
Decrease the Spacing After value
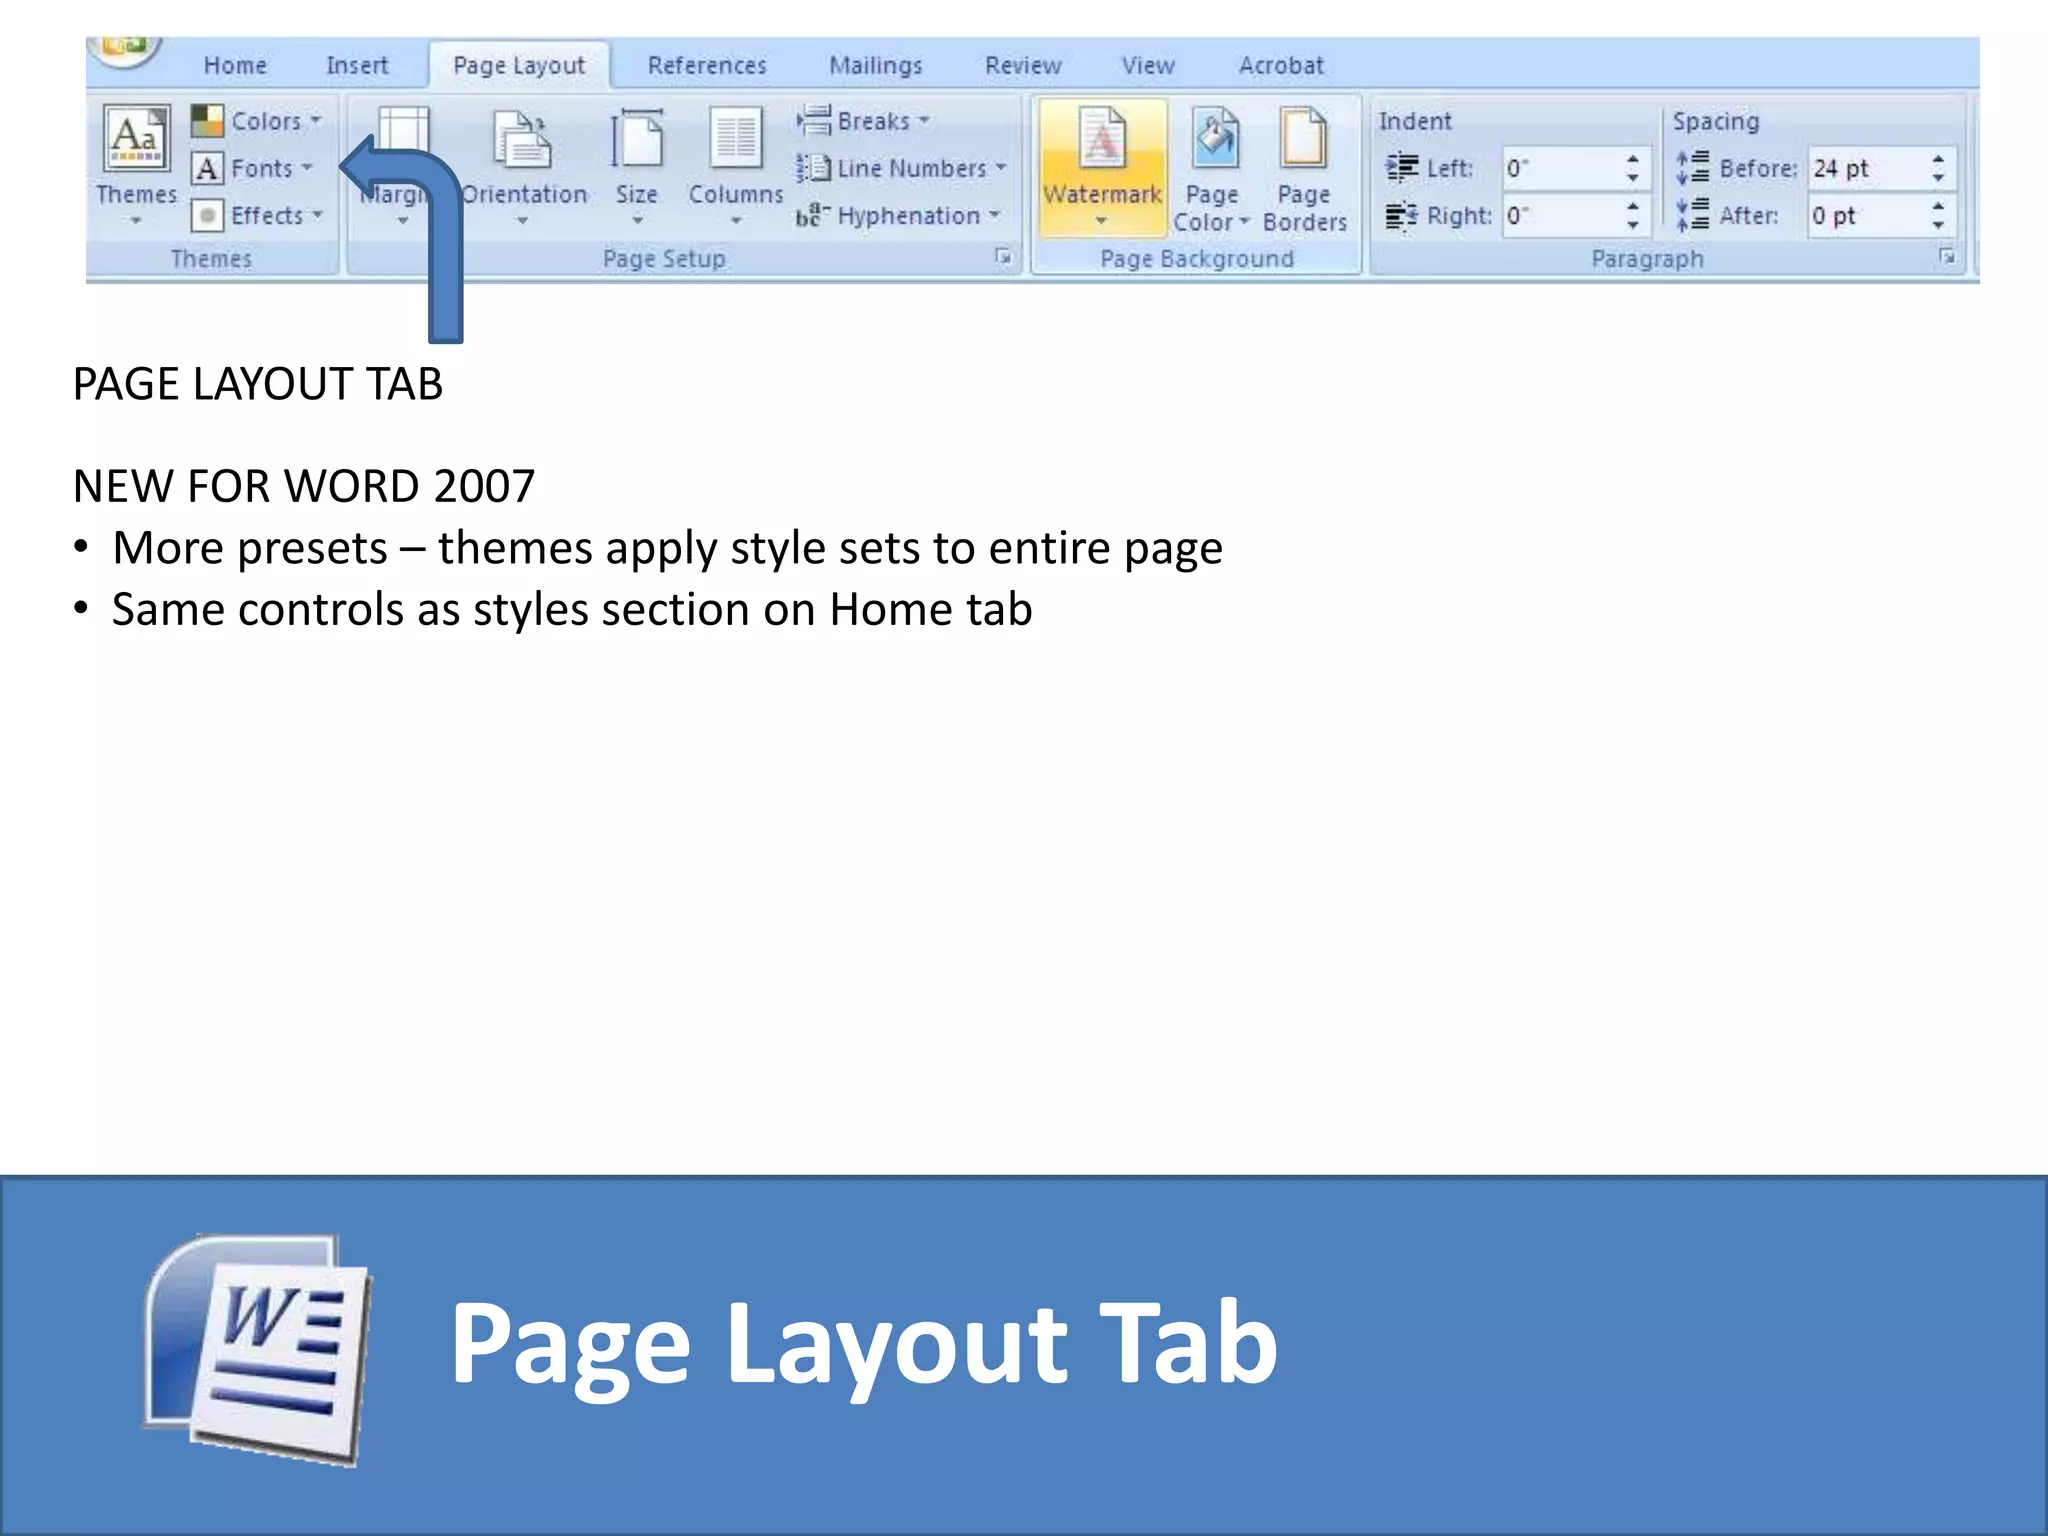[1938, 225]
